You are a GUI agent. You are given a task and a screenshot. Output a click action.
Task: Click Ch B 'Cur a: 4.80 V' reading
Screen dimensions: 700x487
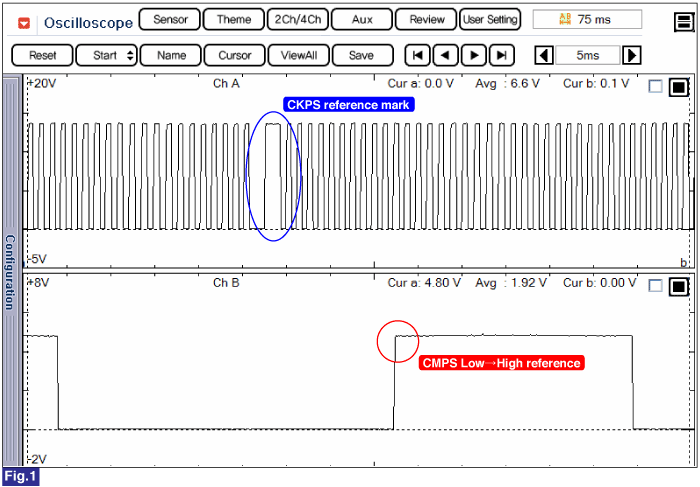coord(424,283)
